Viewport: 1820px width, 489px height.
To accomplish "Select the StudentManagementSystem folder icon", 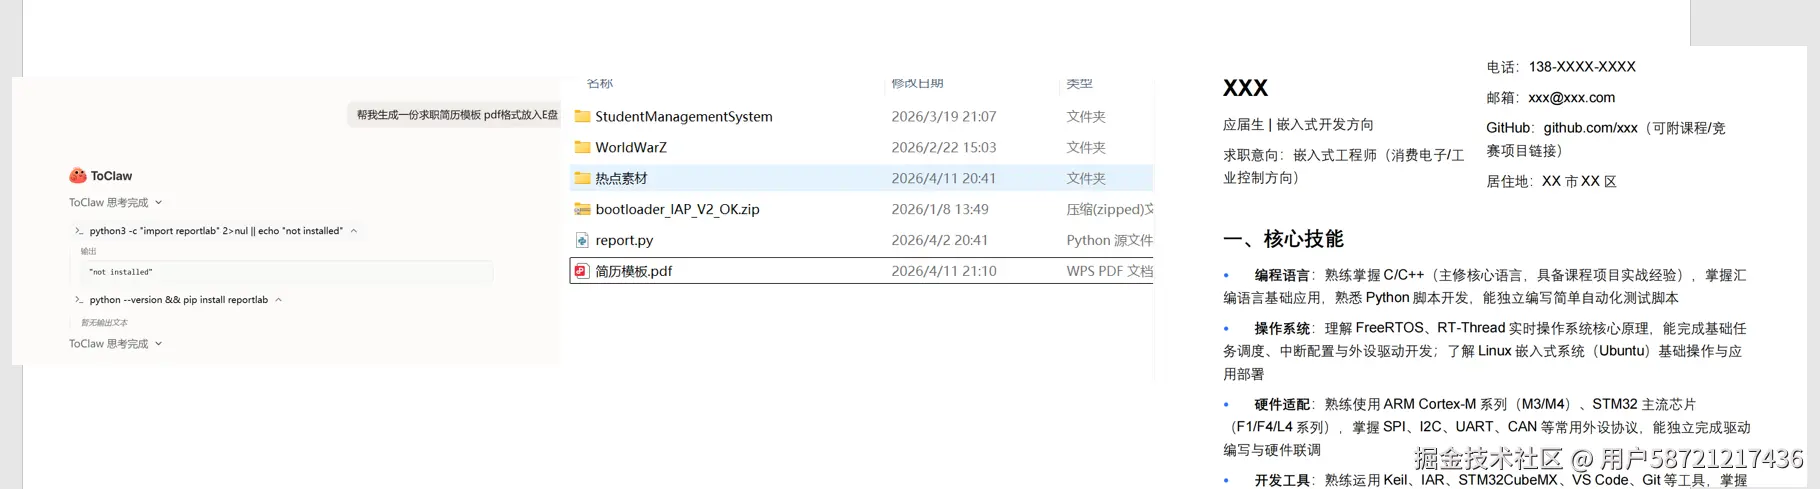I will pos(582,117).
